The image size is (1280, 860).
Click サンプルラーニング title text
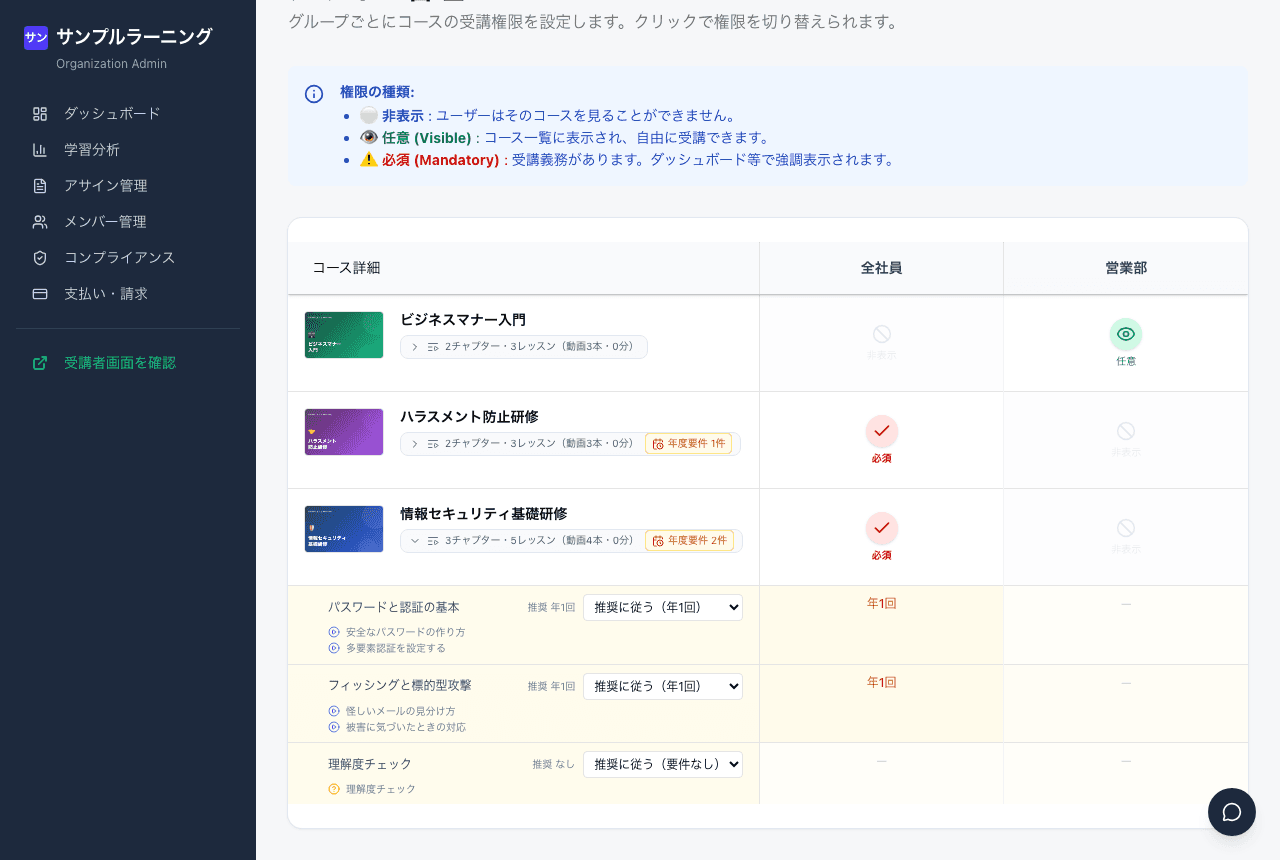(x=134, y=37)
